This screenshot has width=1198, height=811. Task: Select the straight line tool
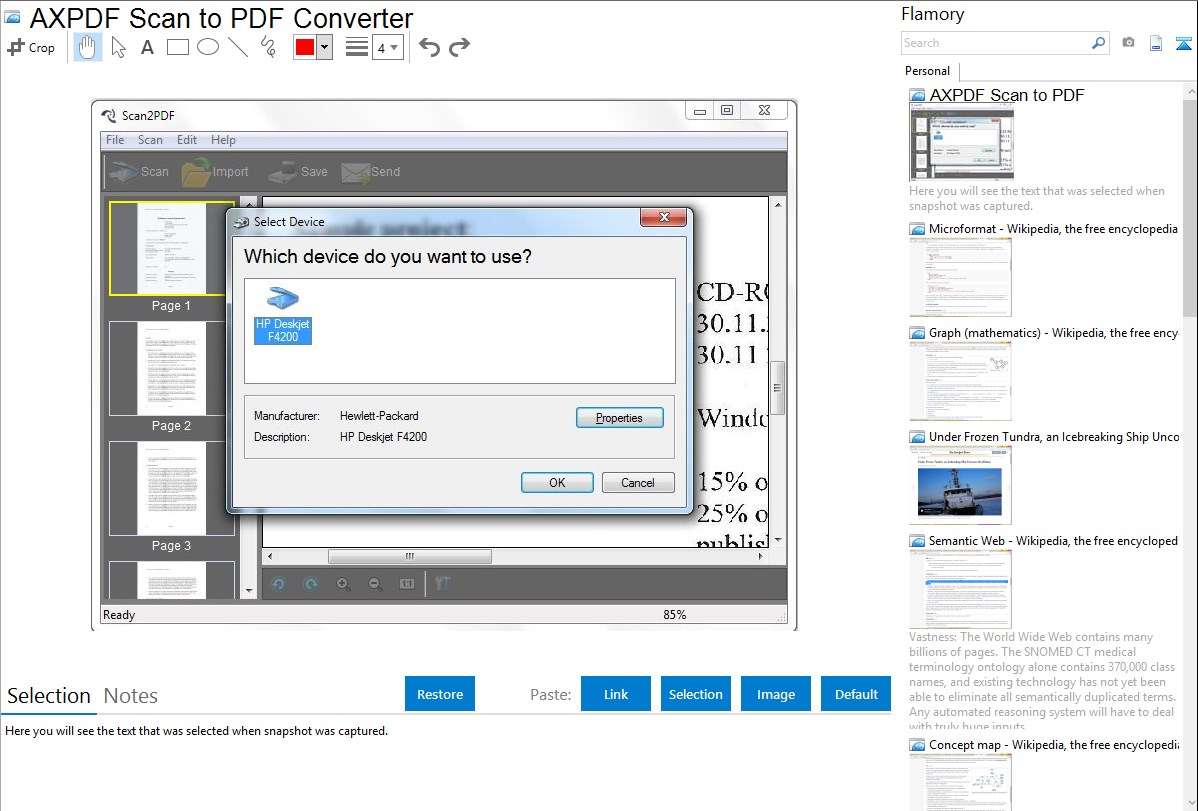point(238,47)
